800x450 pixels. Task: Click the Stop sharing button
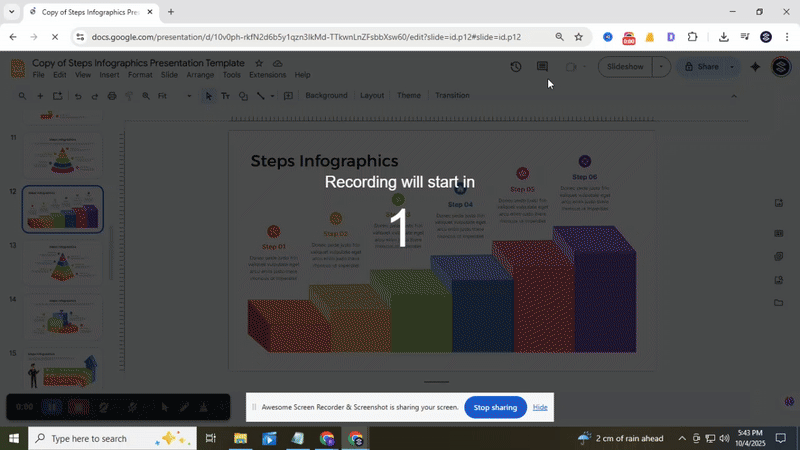click(x=495, y=407)
